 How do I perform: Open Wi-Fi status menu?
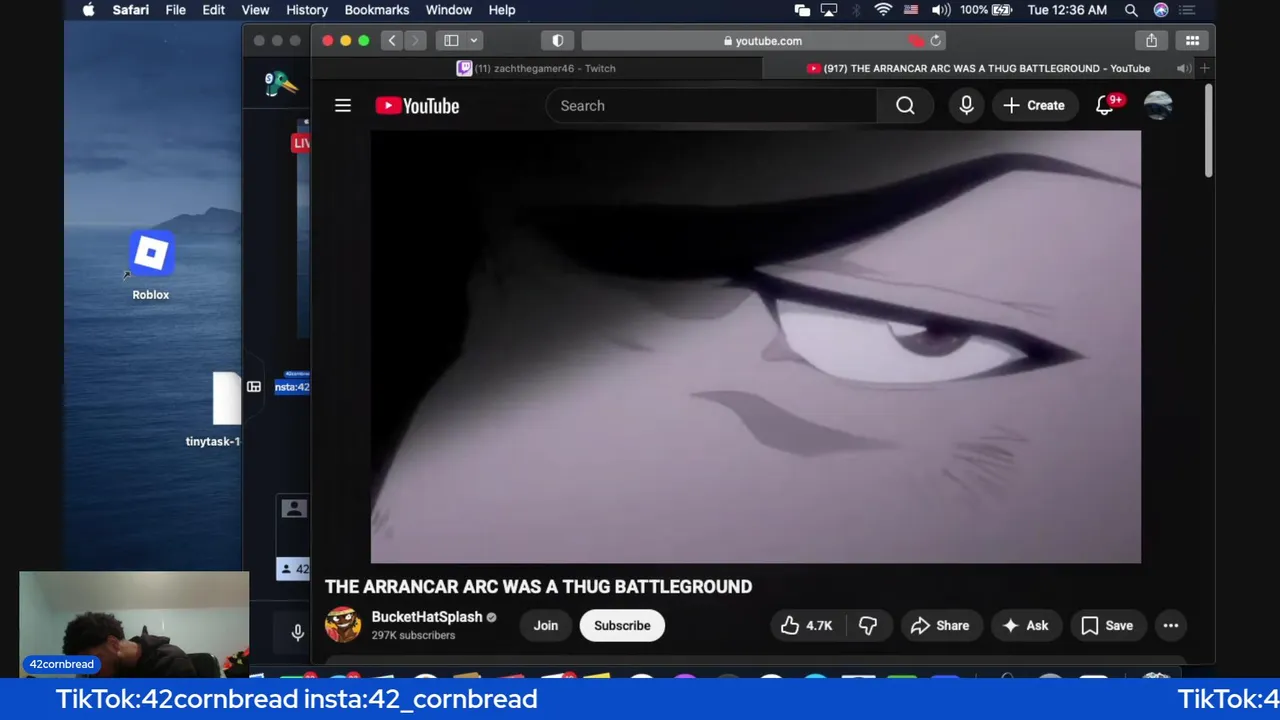point(883,10)
